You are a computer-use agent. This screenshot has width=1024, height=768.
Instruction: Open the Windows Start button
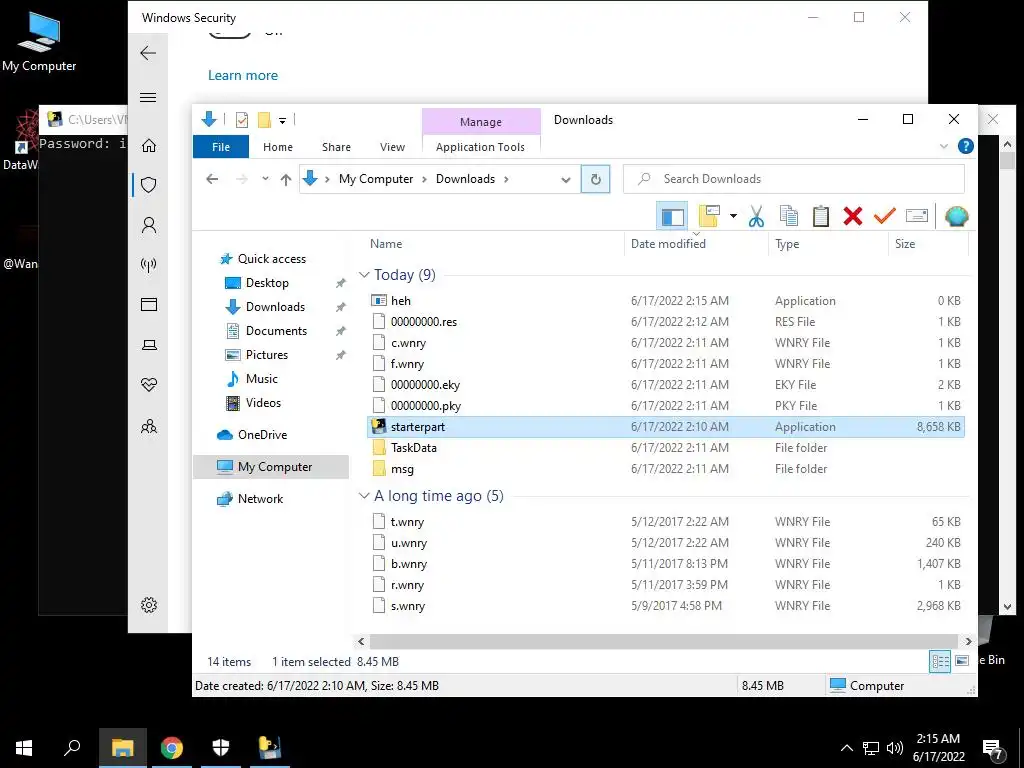[24, 748]
